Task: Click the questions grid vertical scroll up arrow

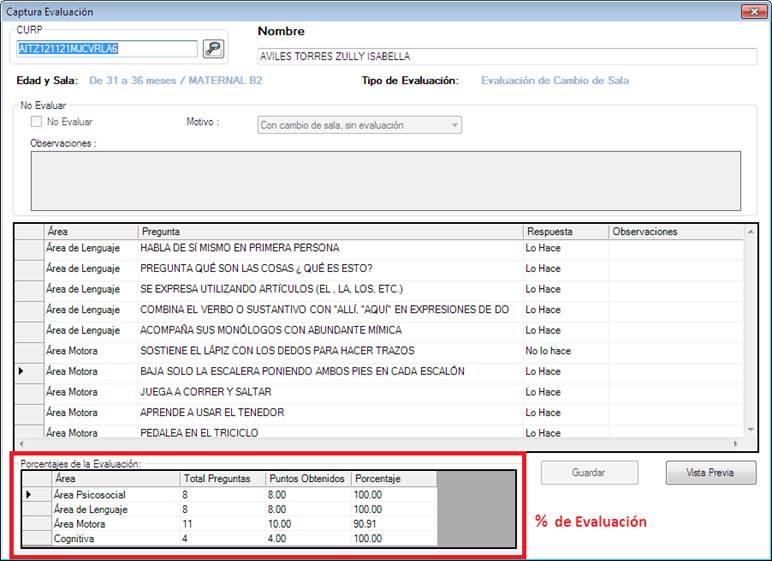Action: click(750, 231)
